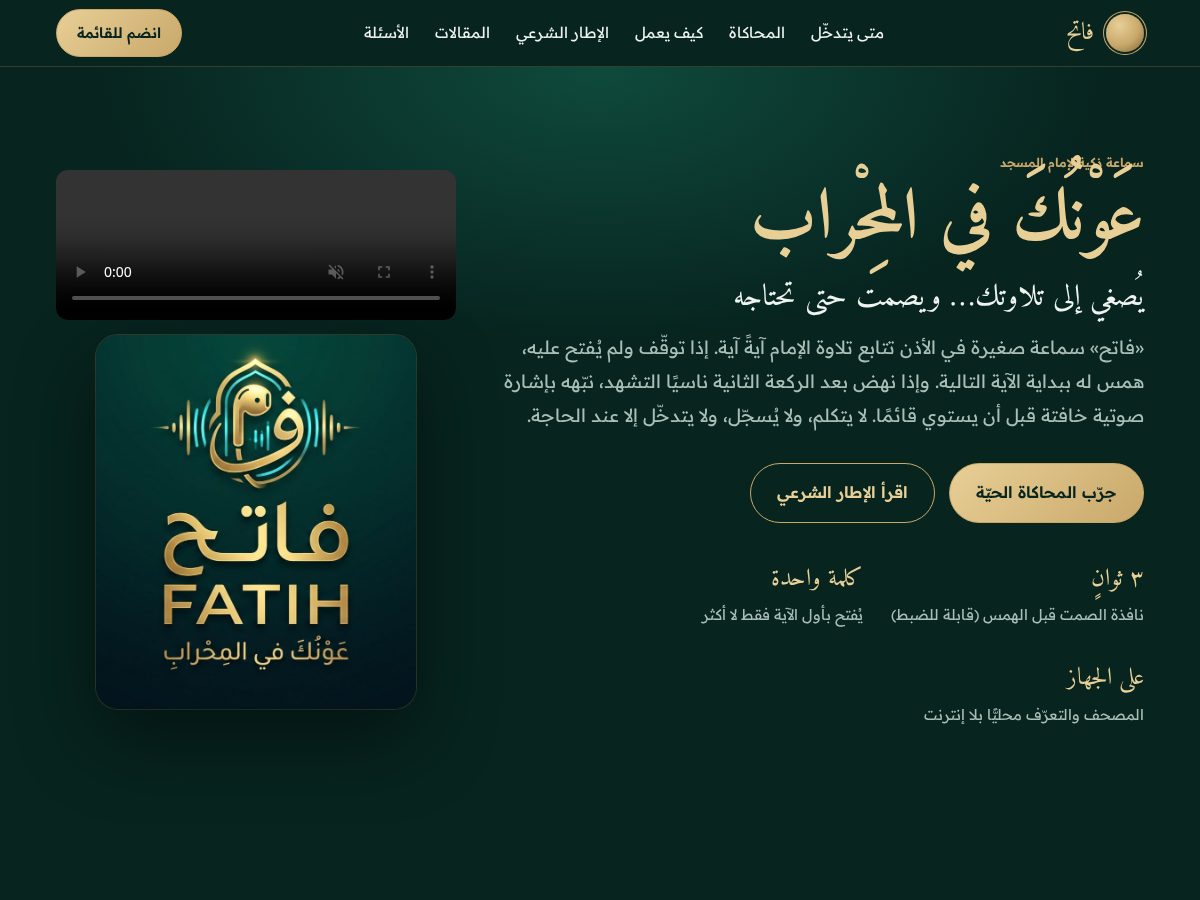This screenshot has width=1200, height=900.
Task: Open the المقالات nav link
Action: 462,33
